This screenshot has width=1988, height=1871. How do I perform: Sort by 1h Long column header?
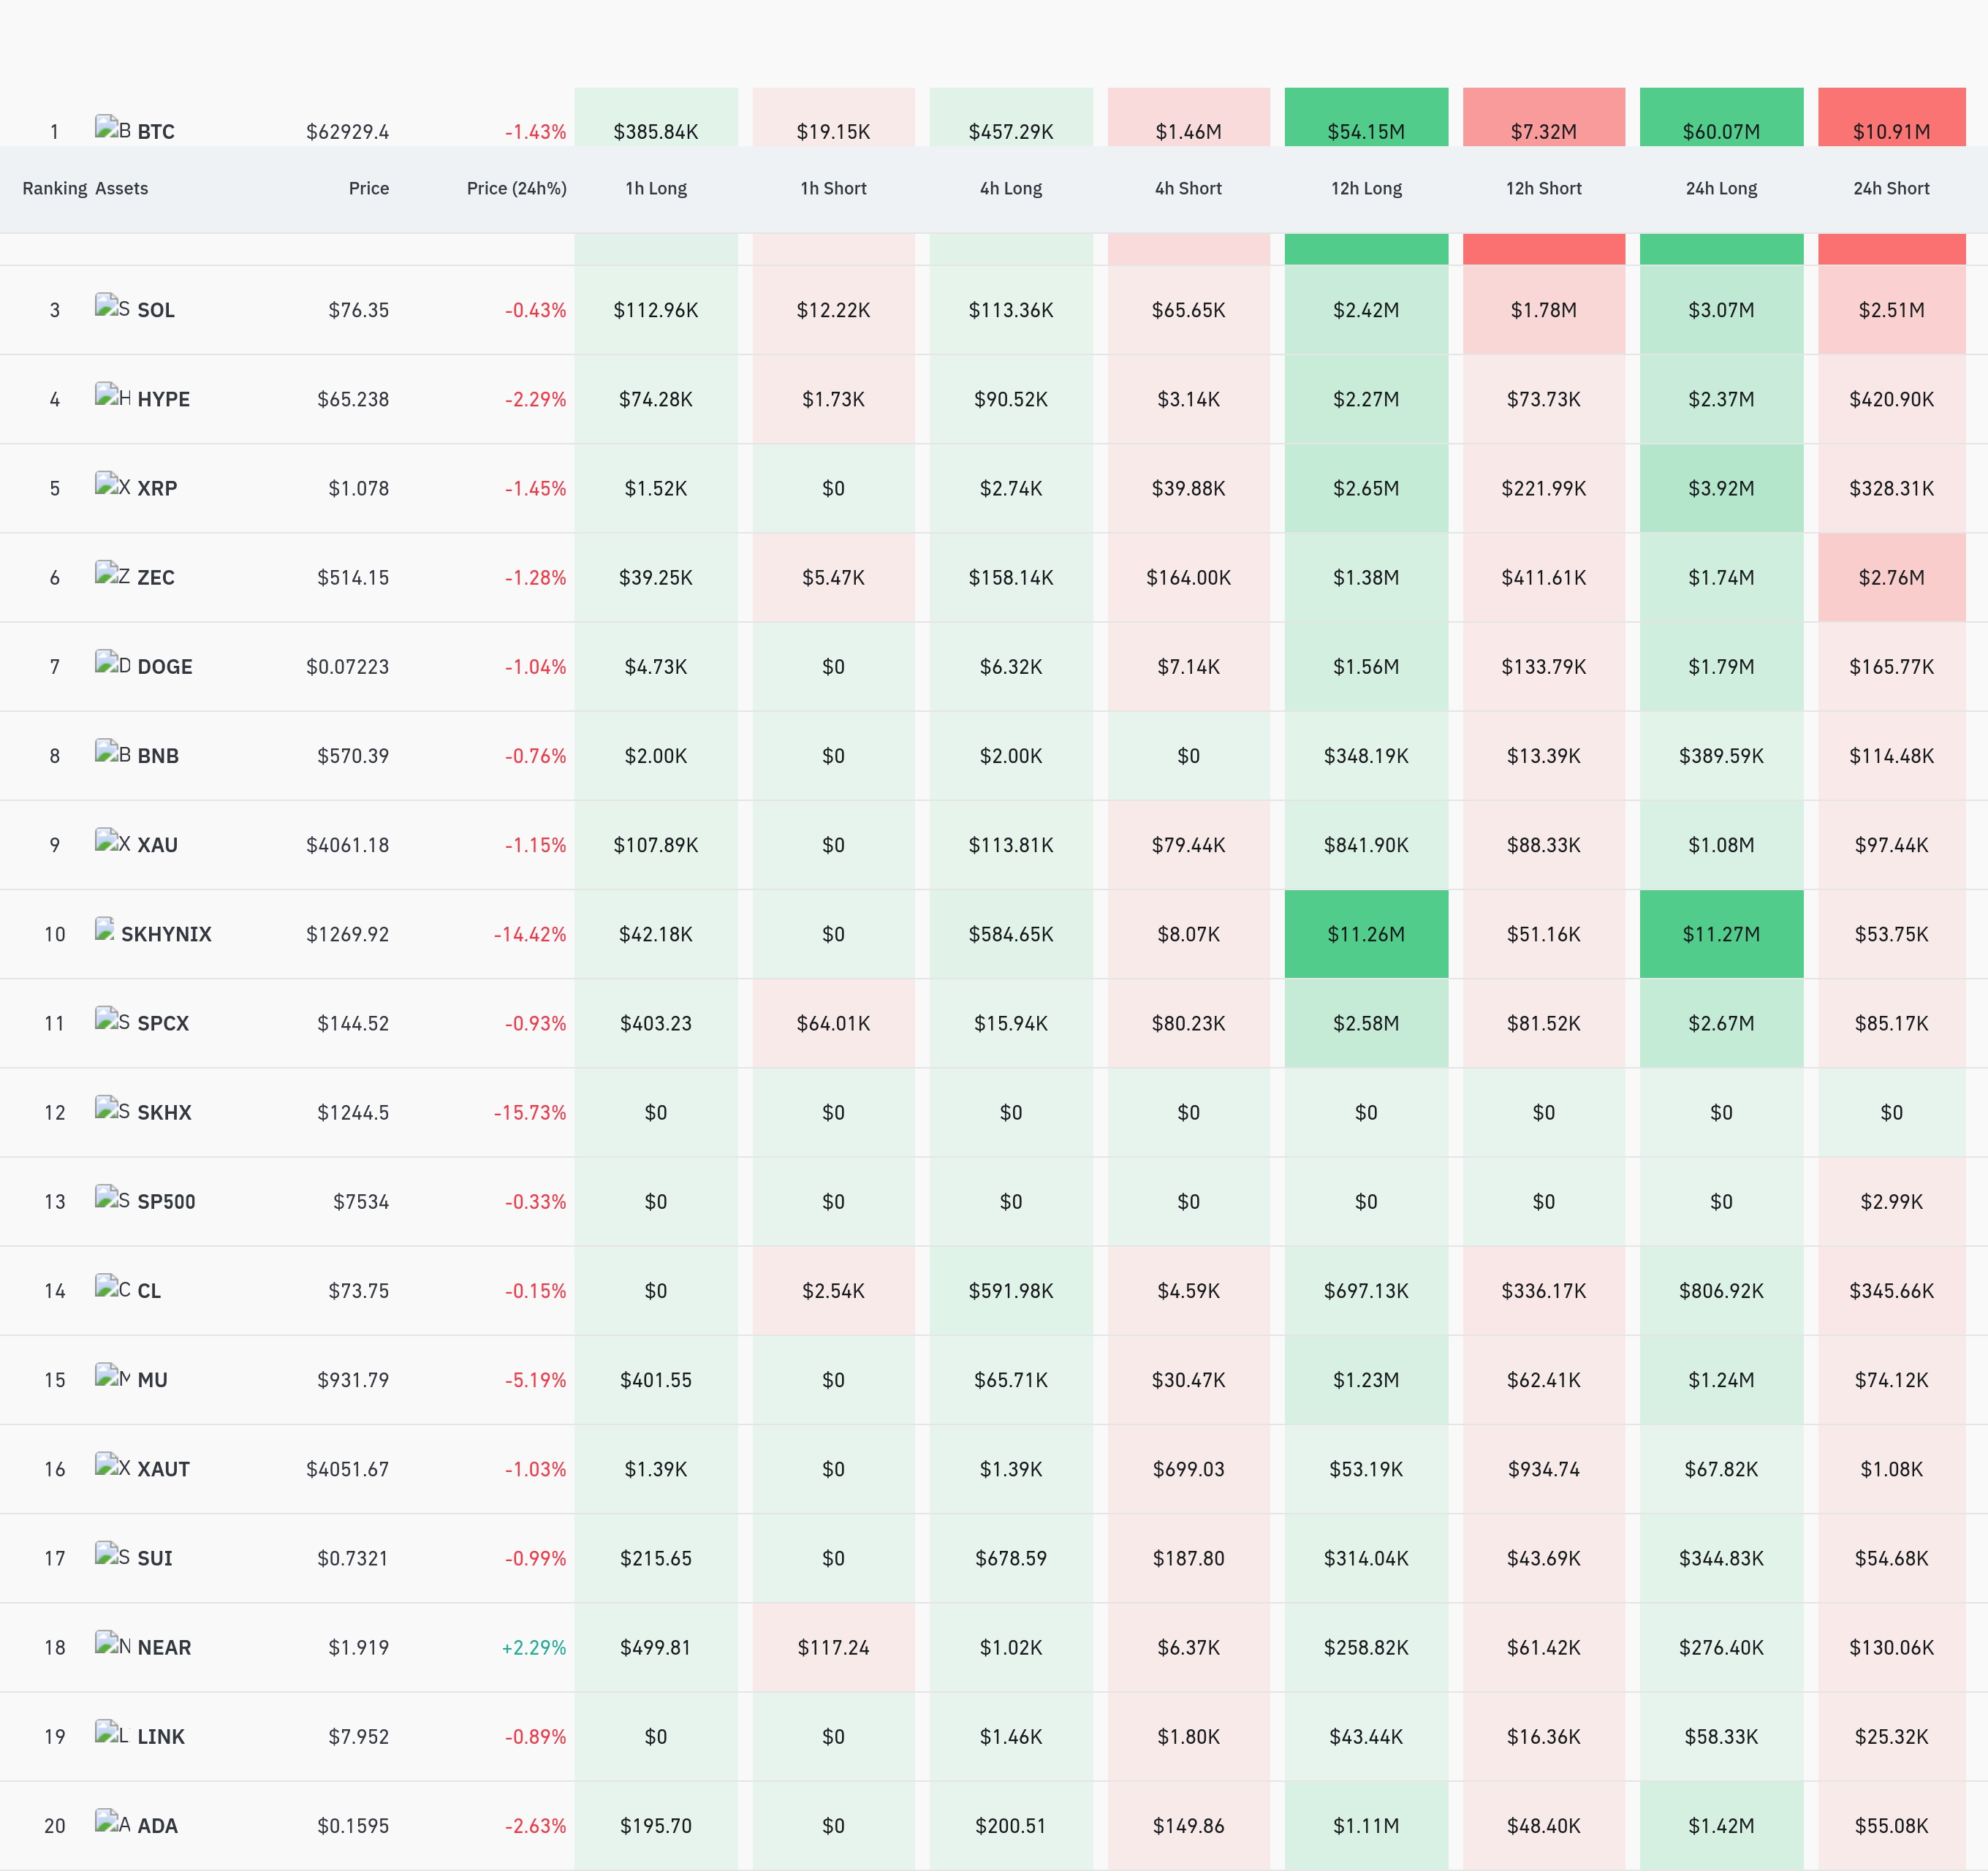pos(656,188)
